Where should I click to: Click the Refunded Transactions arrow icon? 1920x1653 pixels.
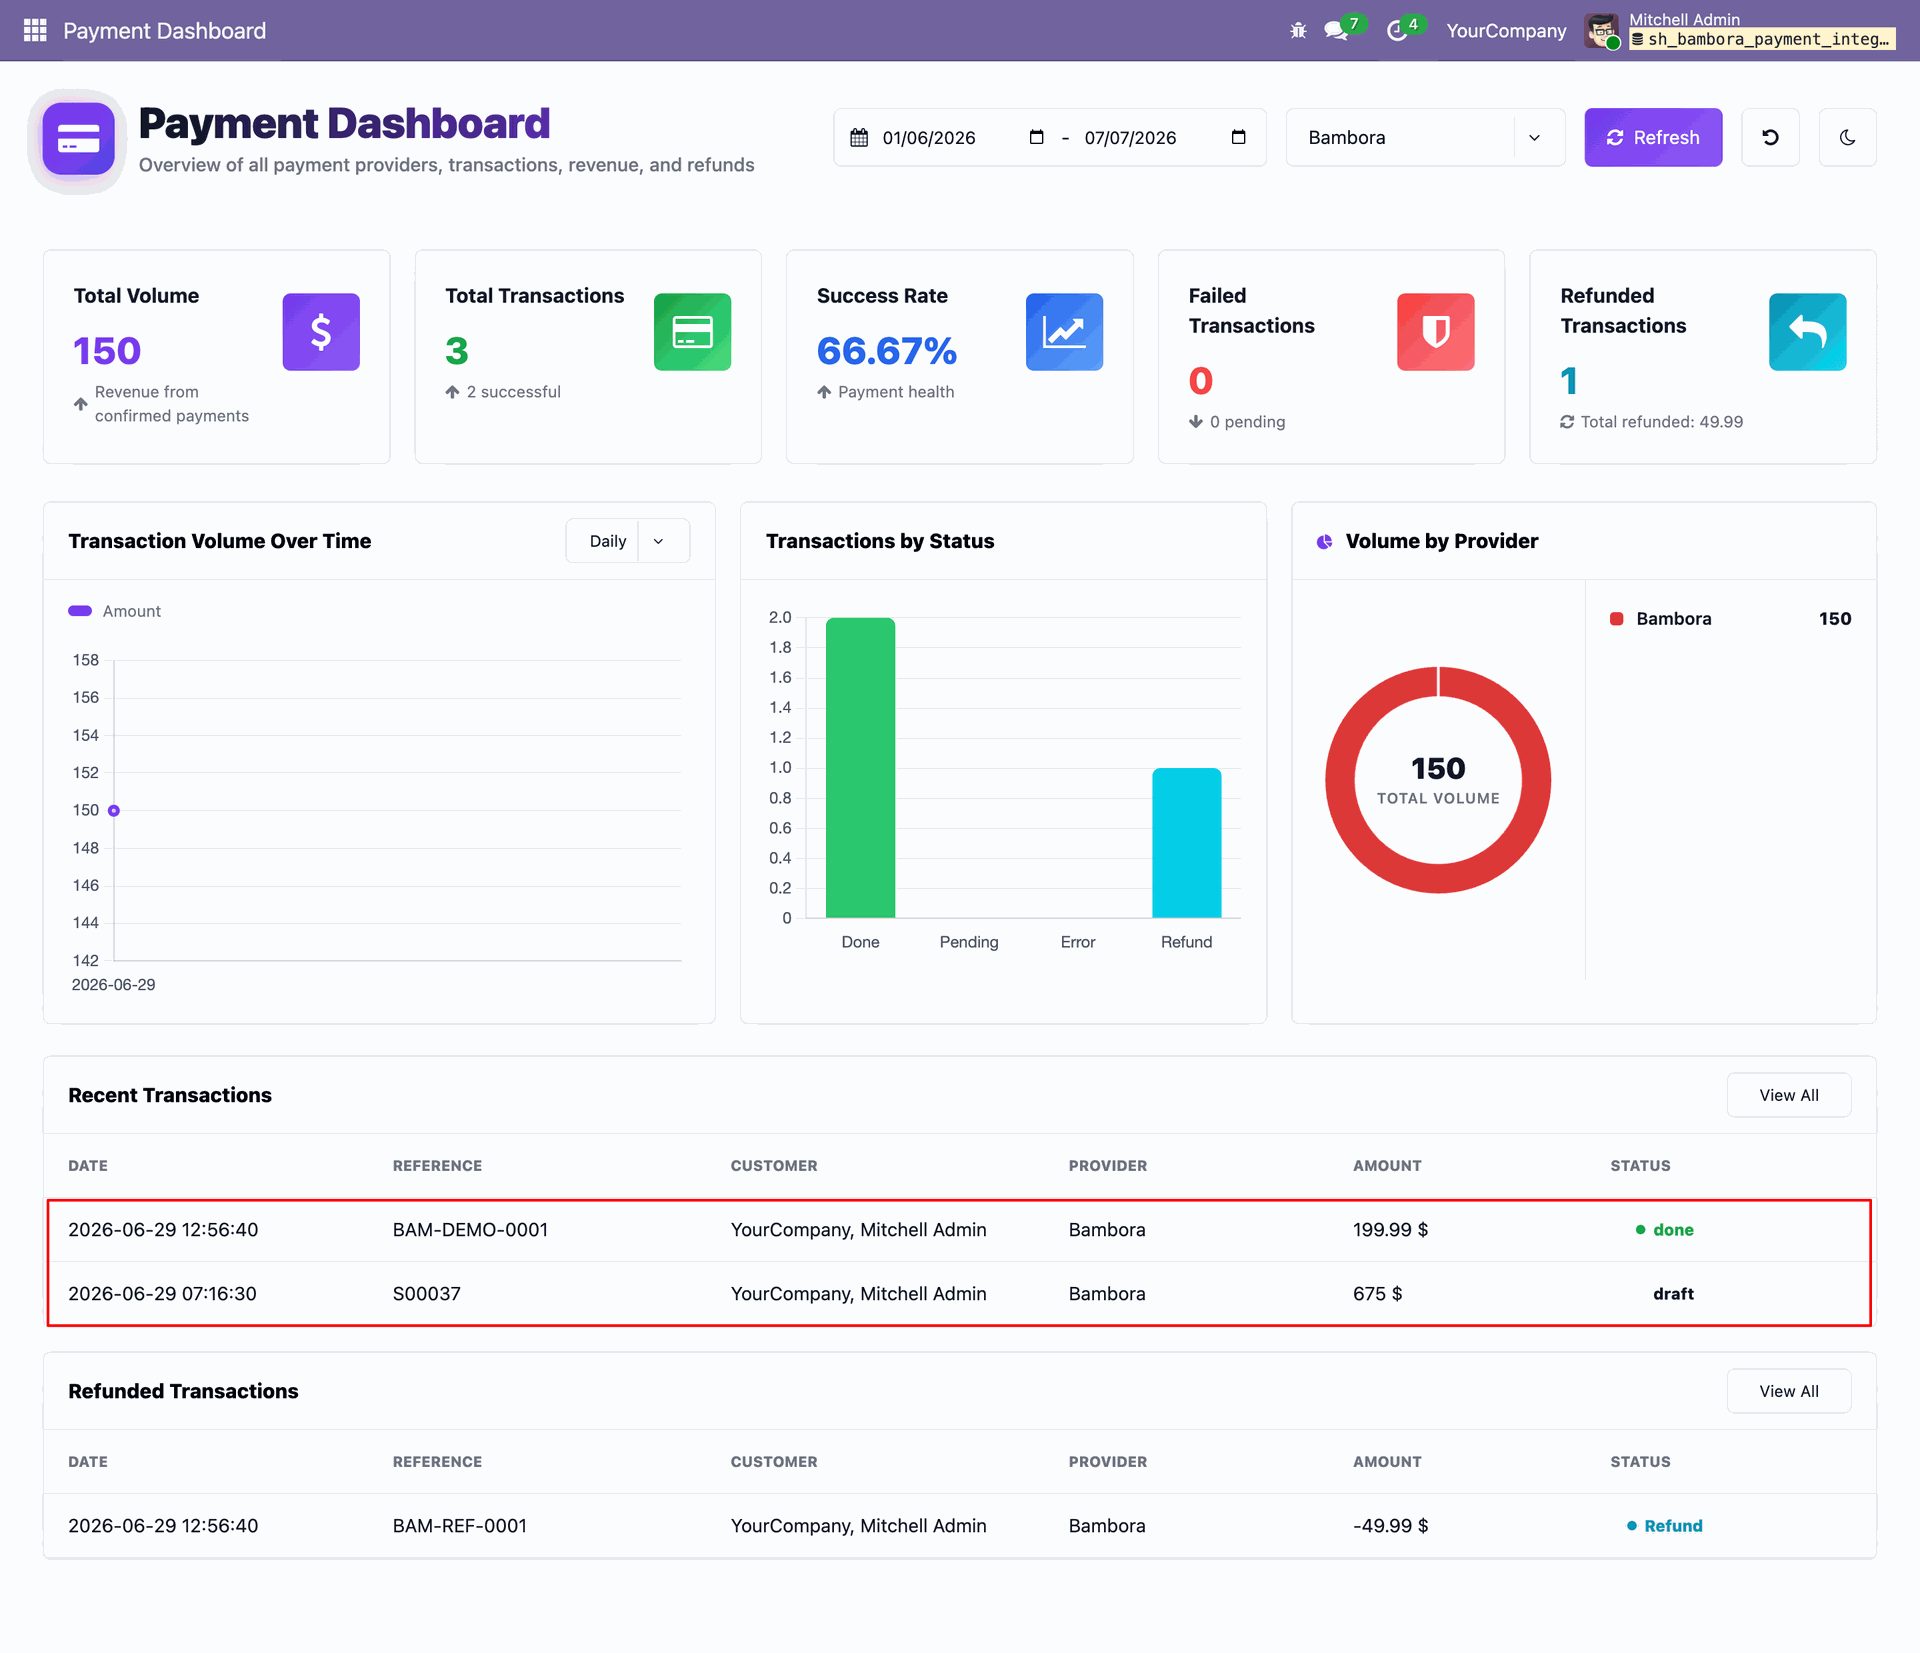click(x=1807, y=332)
